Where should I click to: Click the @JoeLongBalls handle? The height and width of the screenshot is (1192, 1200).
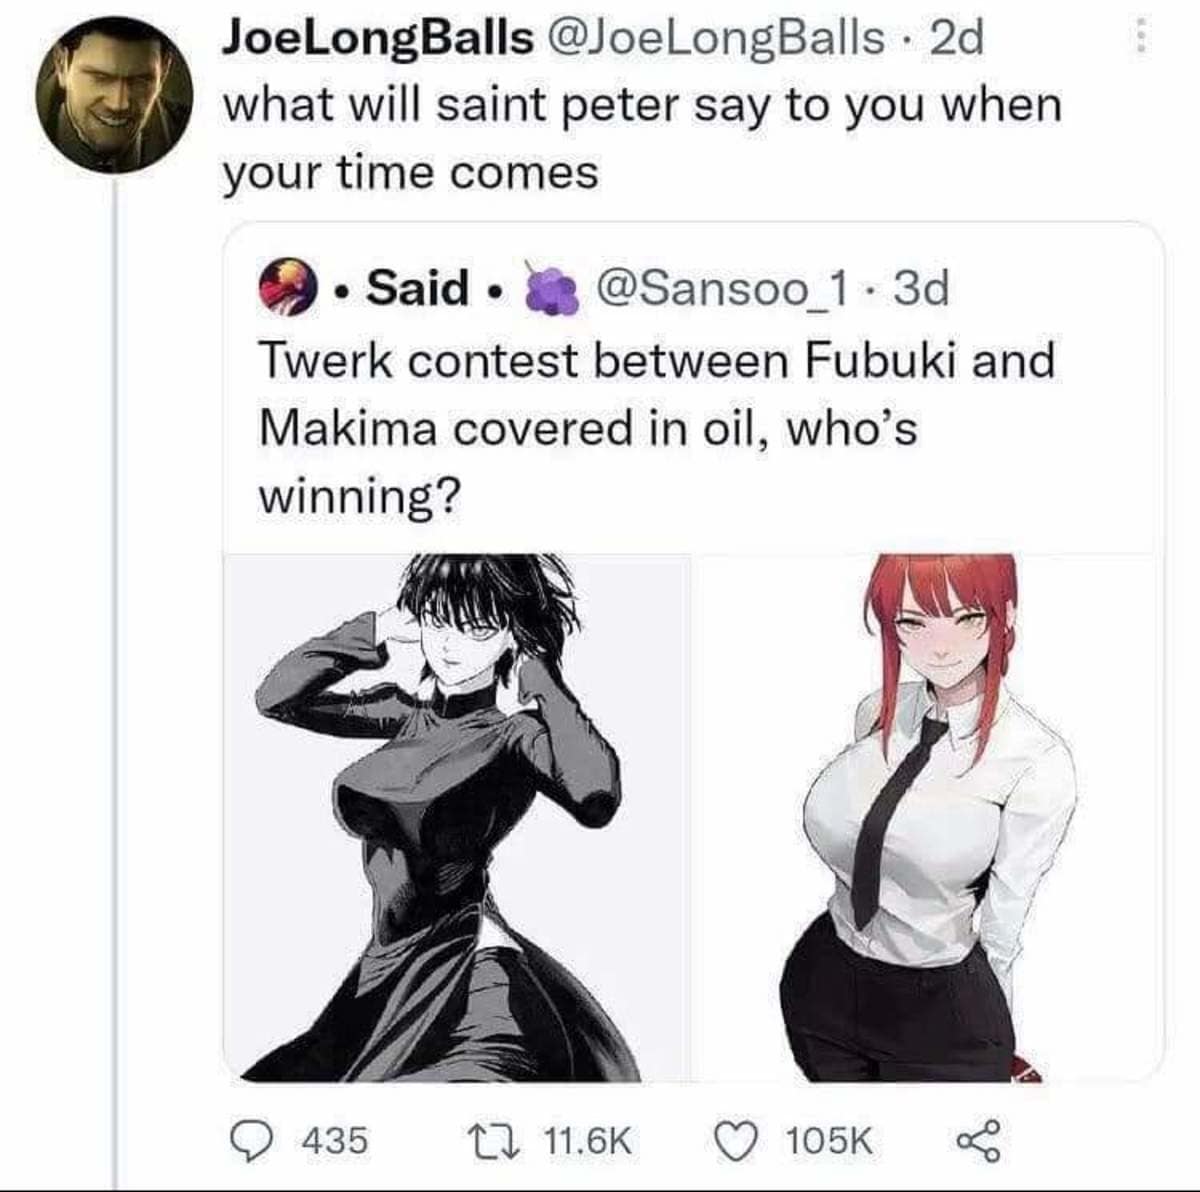pos(716,40)
